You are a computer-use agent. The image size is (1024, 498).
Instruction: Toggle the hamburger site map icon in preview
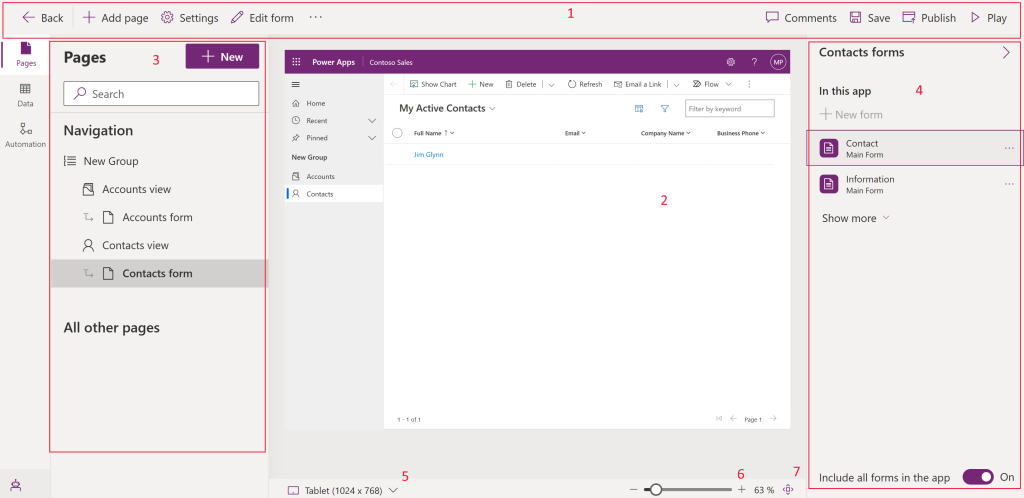(295, 84)
